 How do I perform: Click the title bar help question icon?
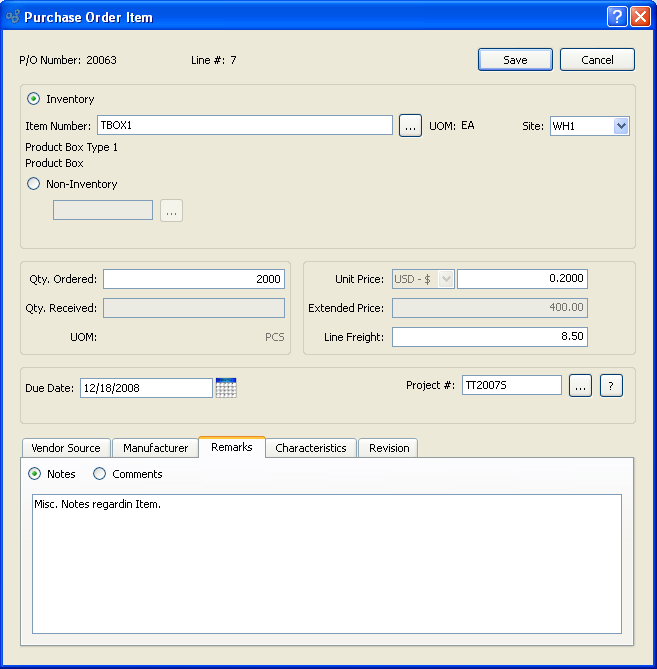[x=617, y=17]
